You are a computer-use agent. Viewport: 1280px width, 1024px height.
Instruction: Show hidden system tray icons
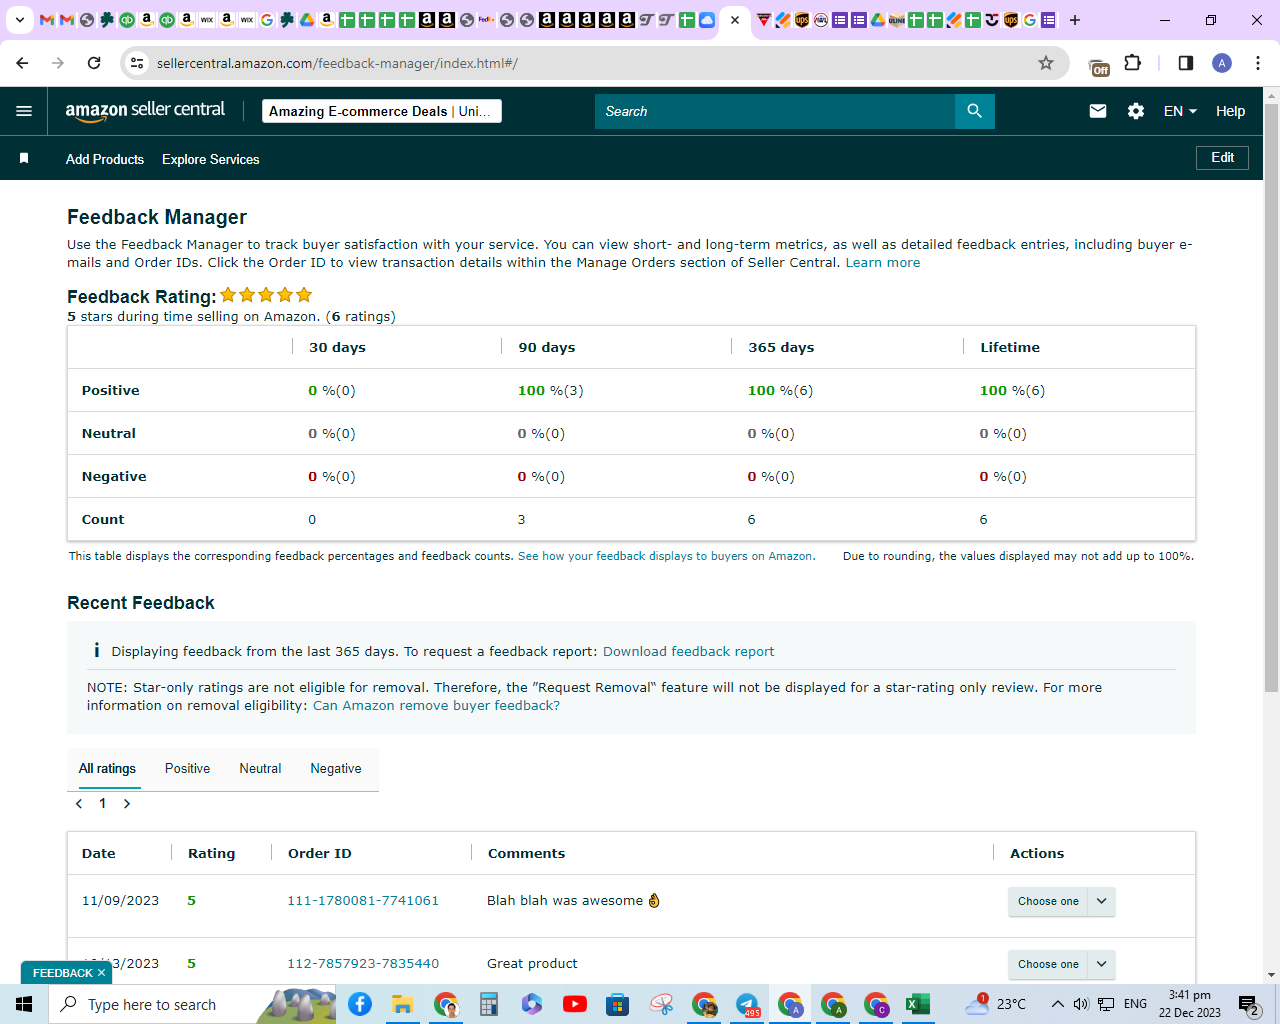coord(1057,1004)
